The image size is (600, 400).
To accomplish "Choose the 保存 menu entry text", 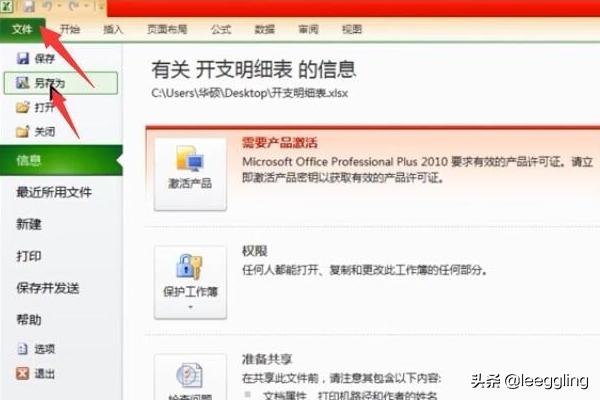I will [45, 59].
